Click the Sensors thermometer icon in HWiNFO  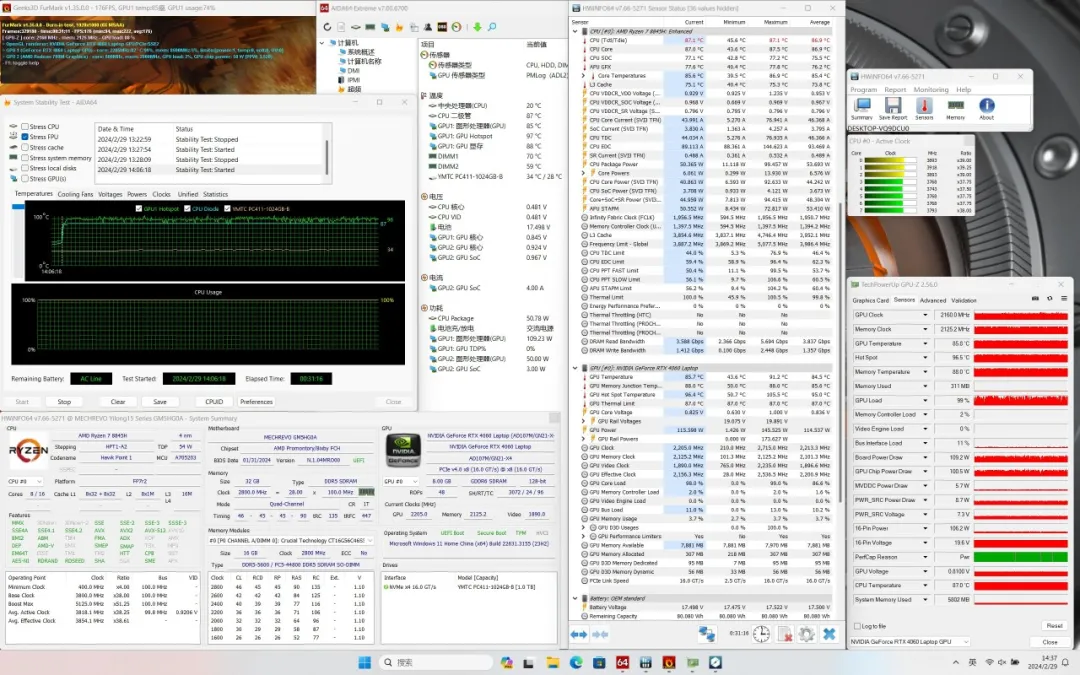tap(924, 105)
